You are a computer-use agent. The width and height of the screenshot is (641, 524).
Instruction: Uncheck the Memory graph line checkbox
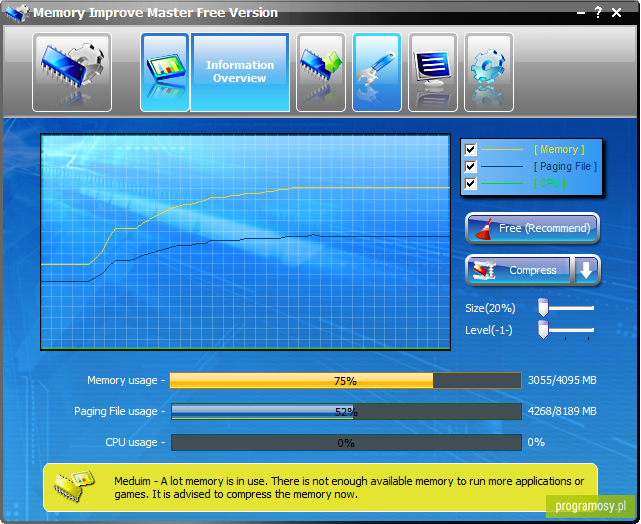point(471,149)
